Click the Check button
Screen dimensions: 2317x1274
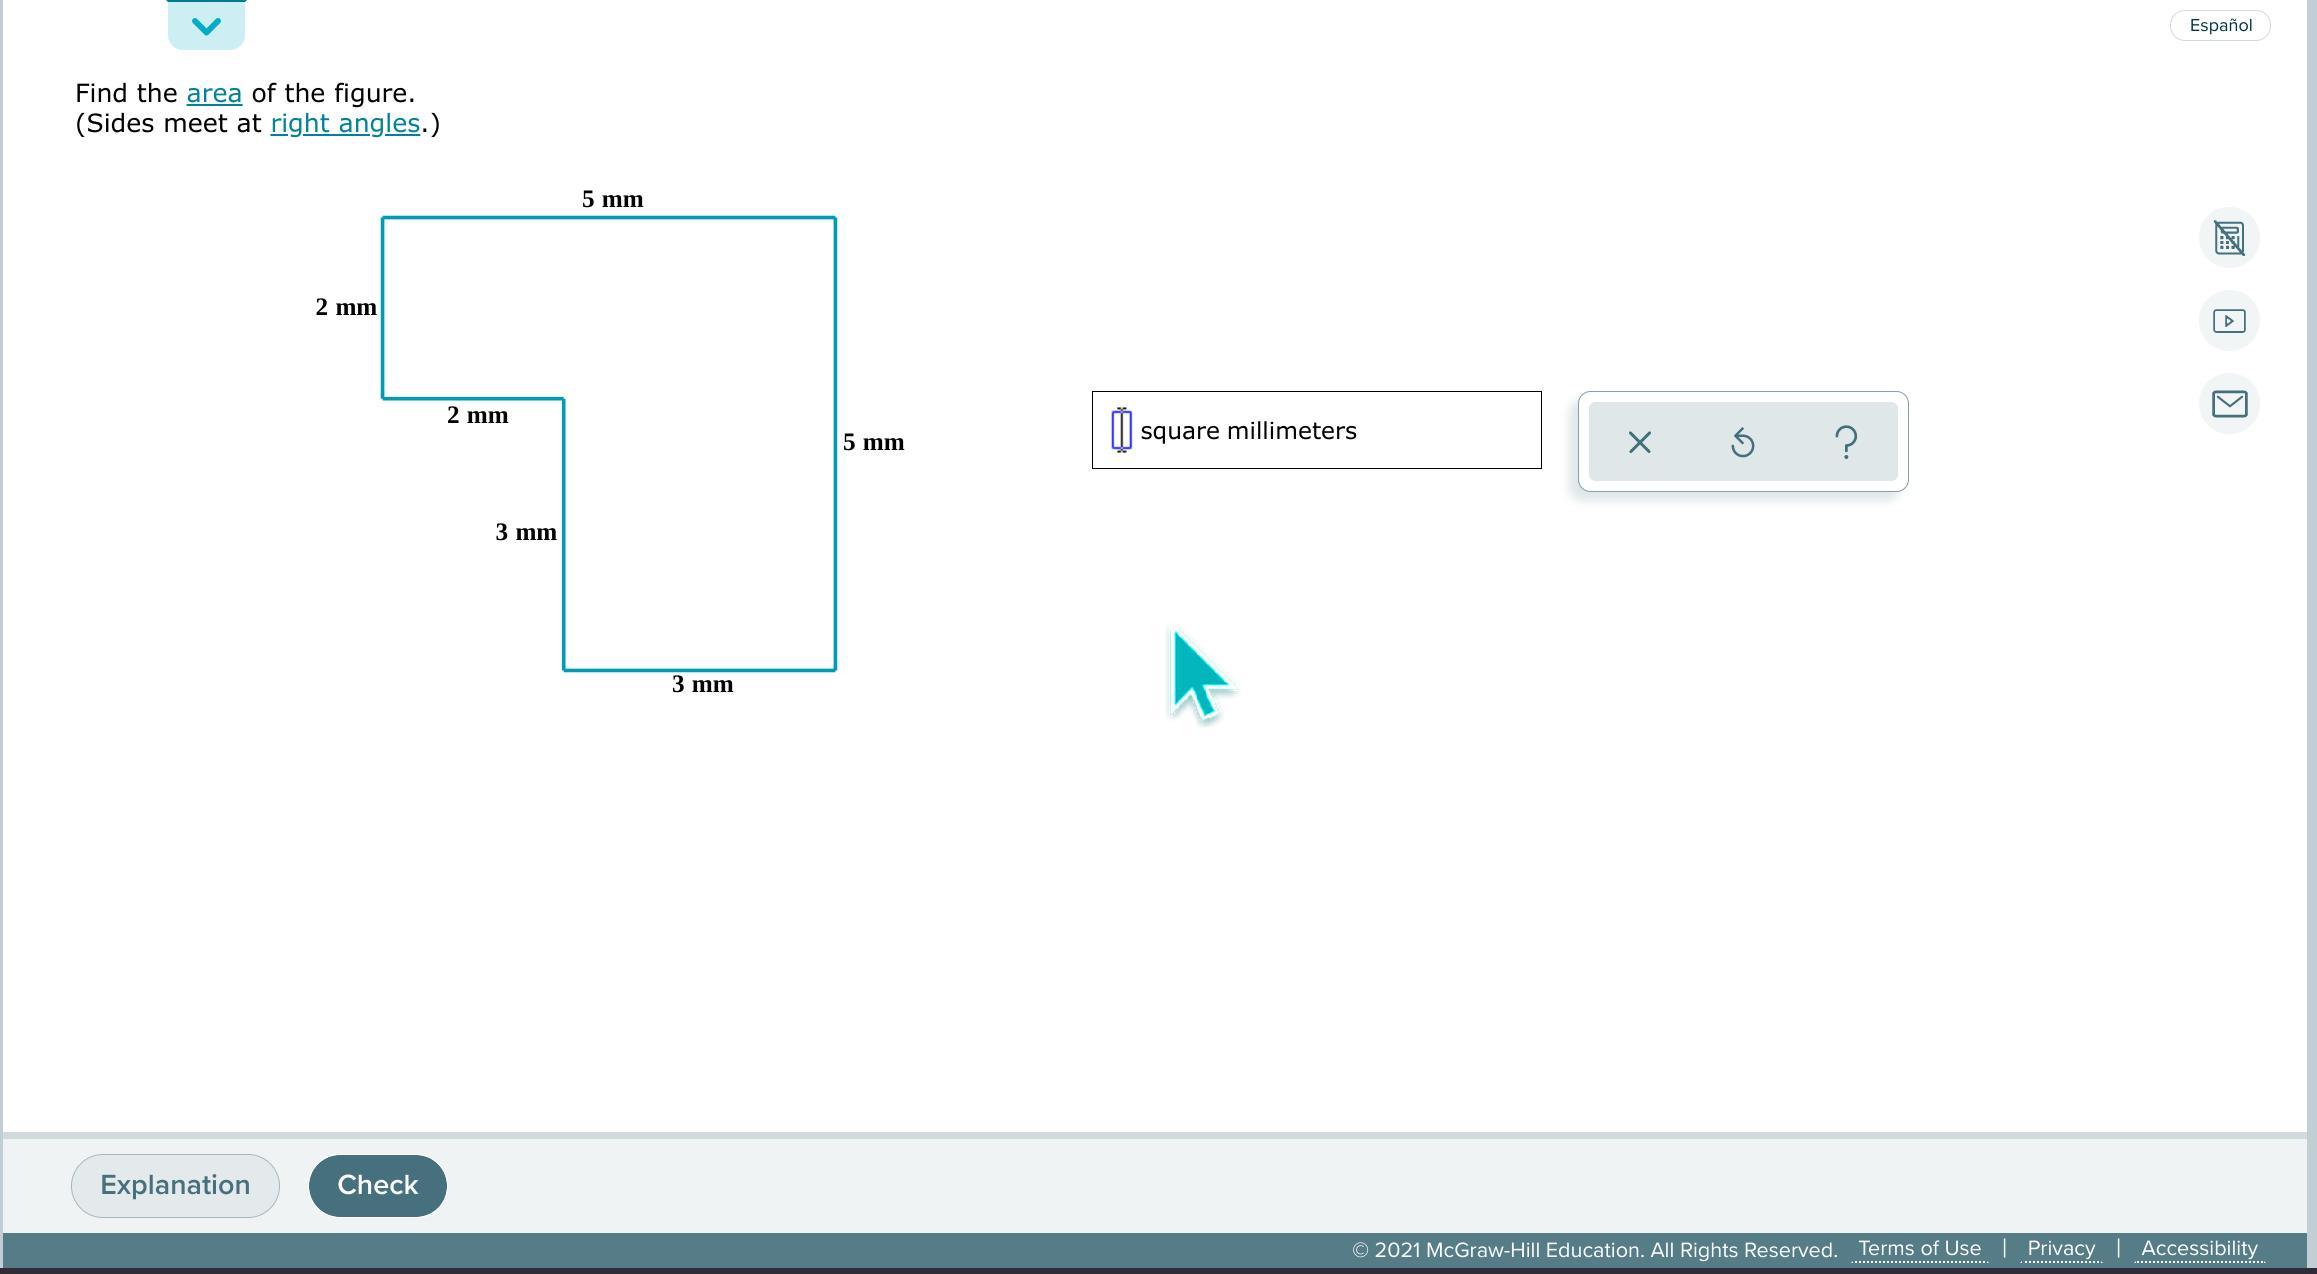[x=377, y=1185]
